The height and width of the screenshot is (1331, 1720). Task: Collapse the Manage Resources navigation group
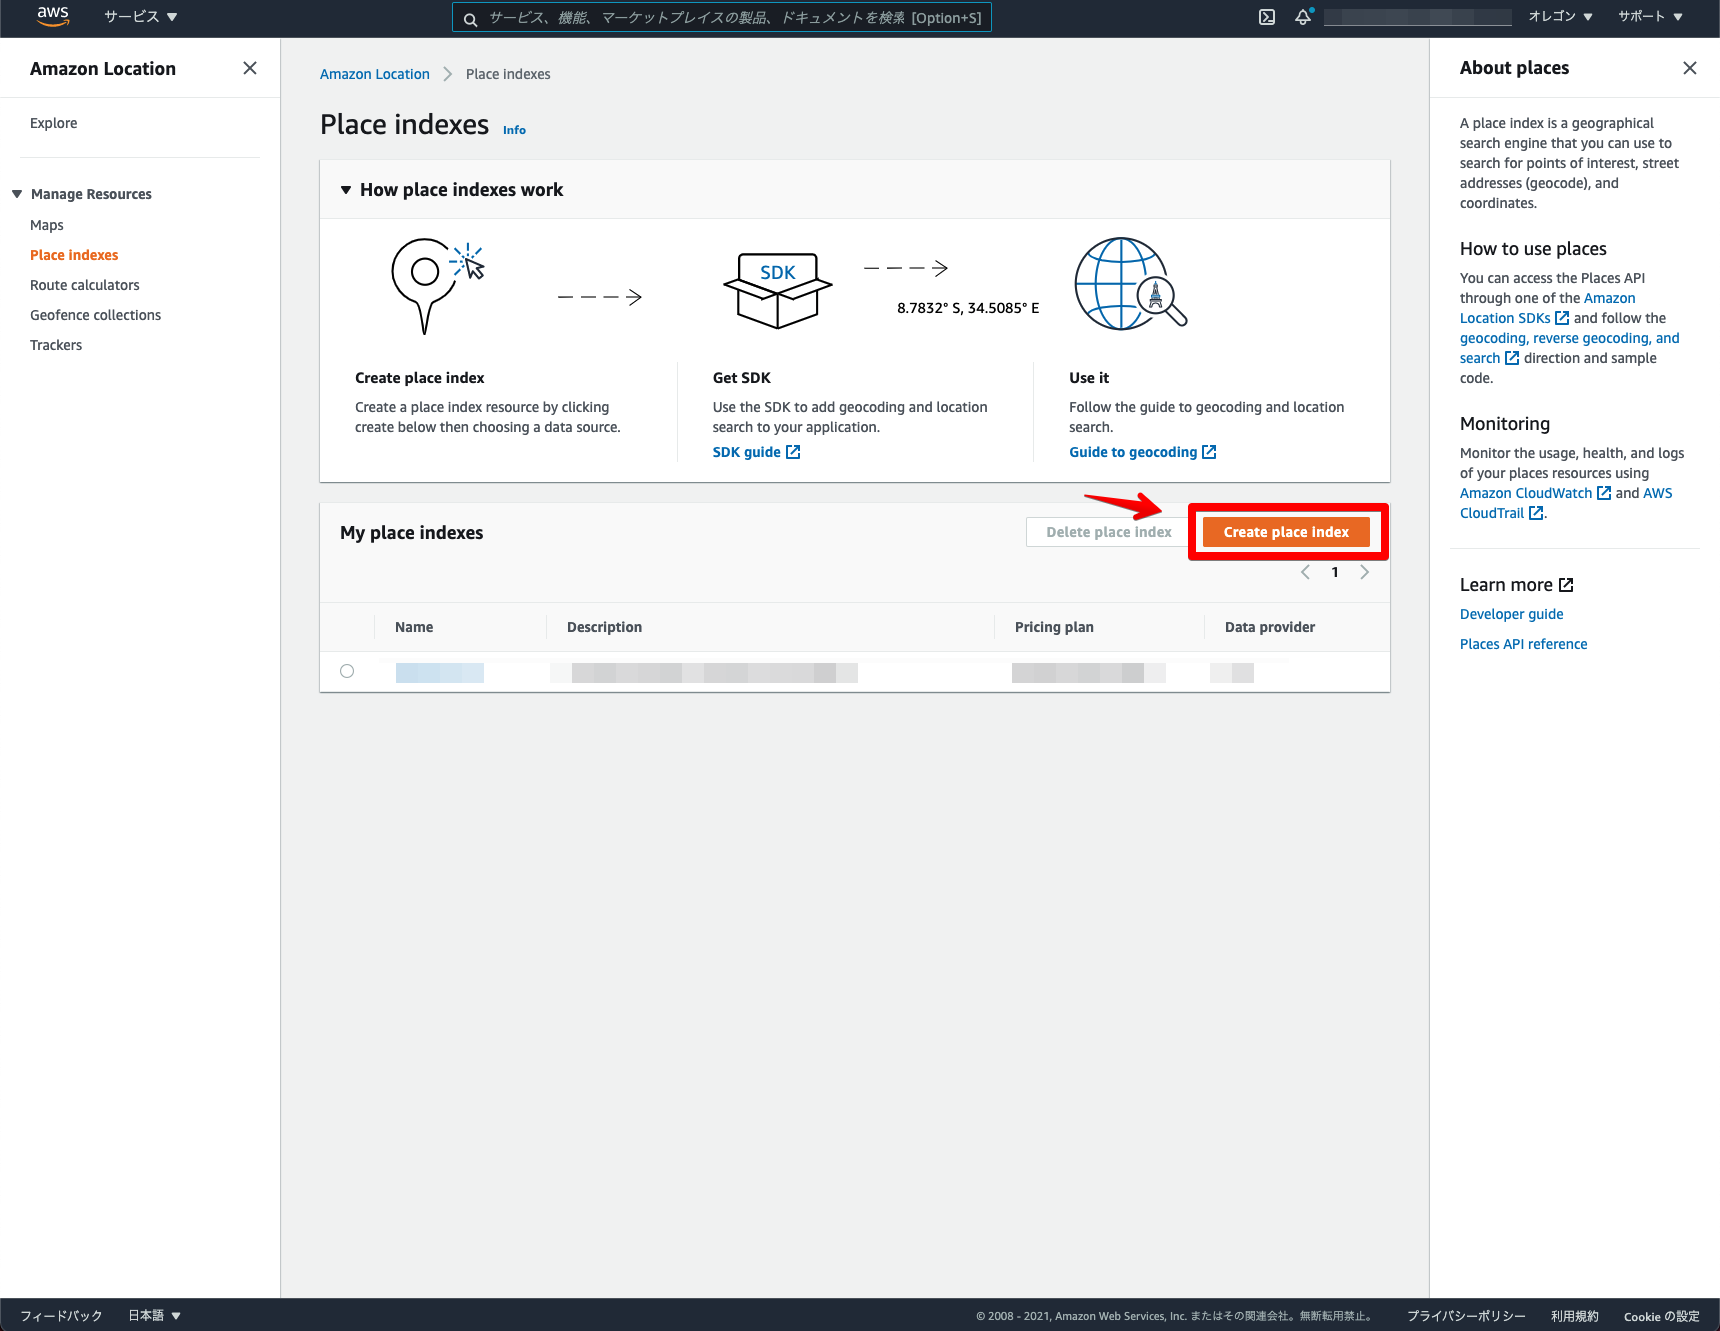tap(17, 194)
